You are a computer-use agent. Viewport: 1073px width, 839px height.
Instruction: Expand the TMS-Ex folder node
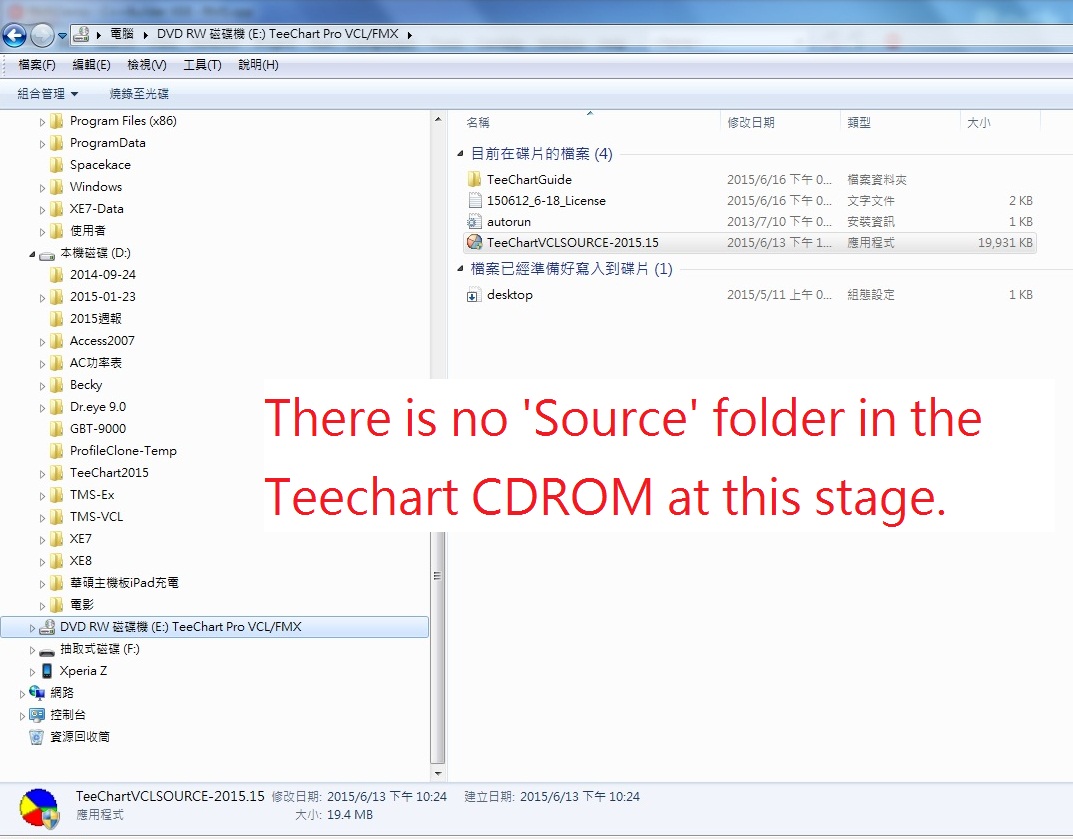tap(42, 495)
